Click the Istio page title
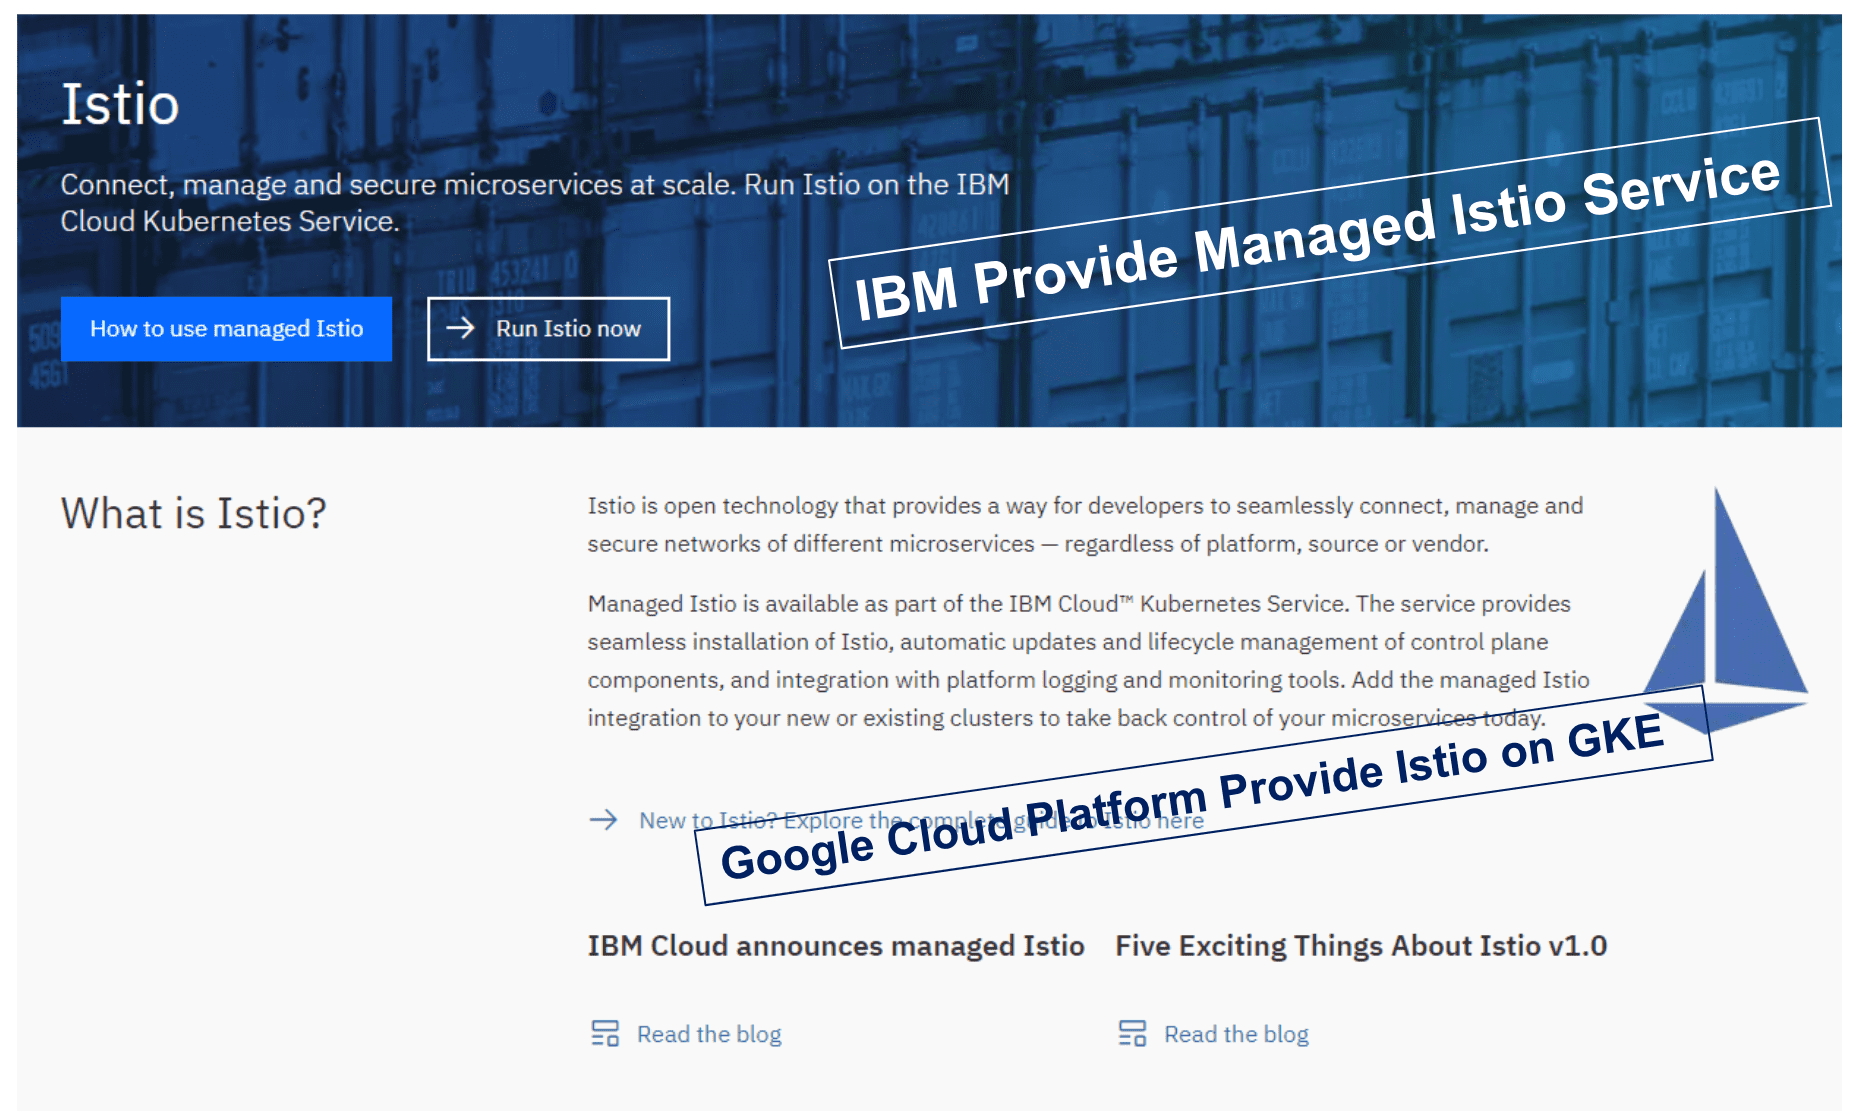 click(120, 104)
